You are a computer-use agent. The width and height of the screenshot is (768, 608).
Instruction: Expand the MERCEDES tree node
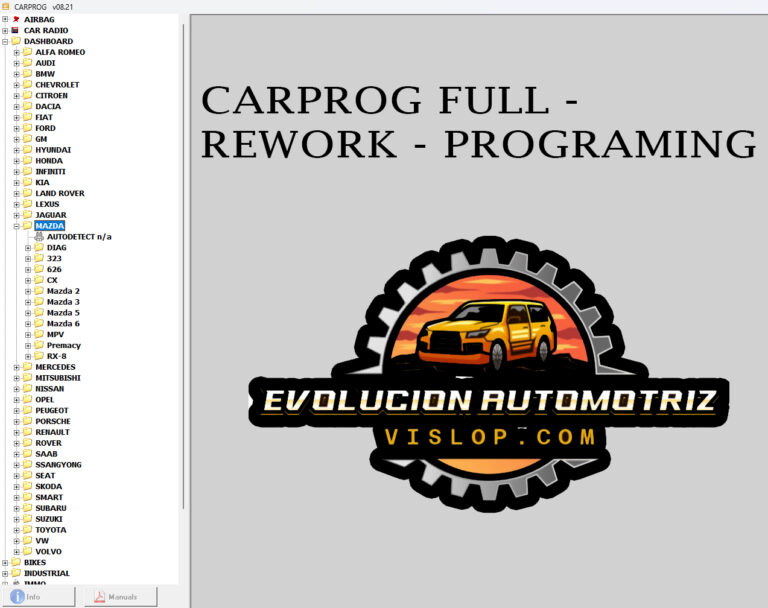[16, 367]
